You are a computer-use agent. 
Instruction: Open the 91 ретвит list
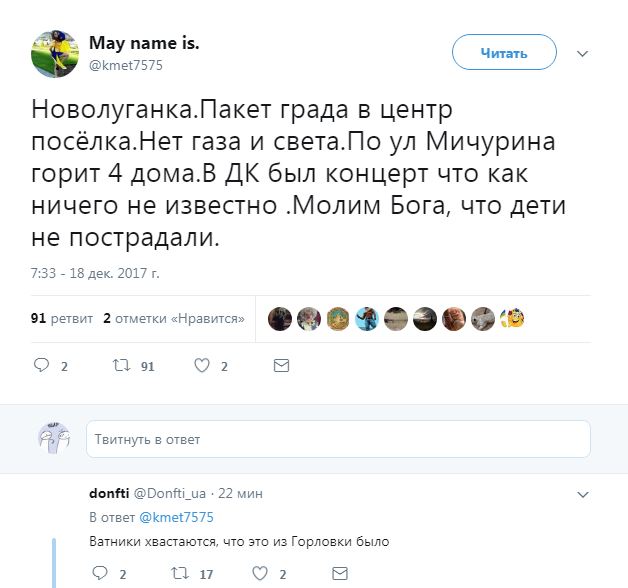point(61,319)
